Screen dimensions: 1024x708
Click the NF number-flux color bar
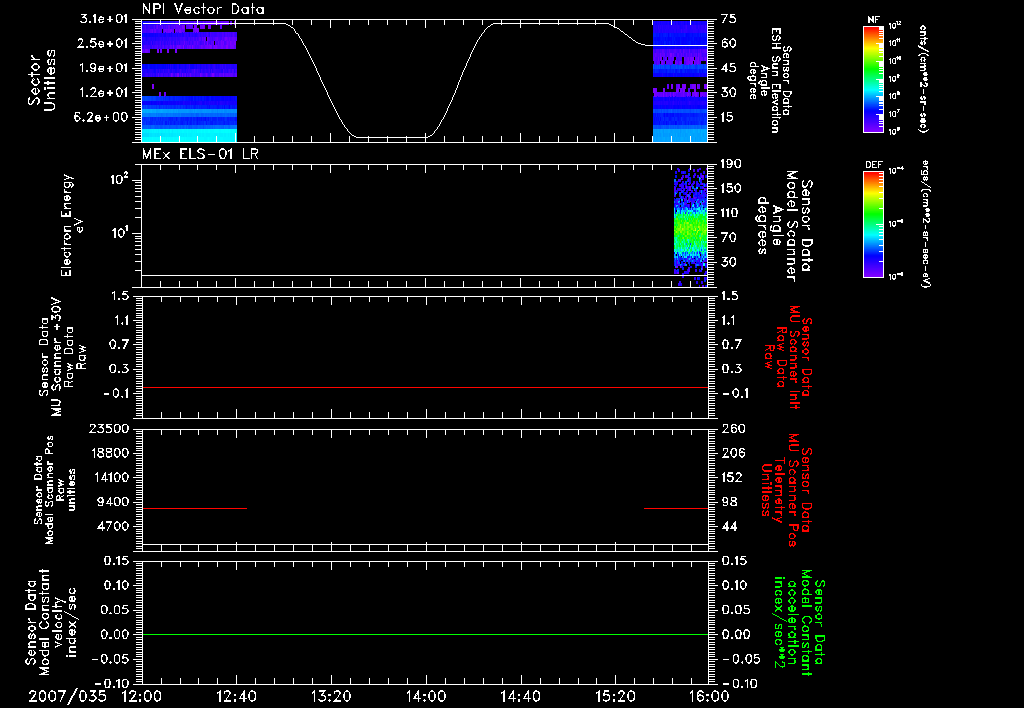pos(874,79)
